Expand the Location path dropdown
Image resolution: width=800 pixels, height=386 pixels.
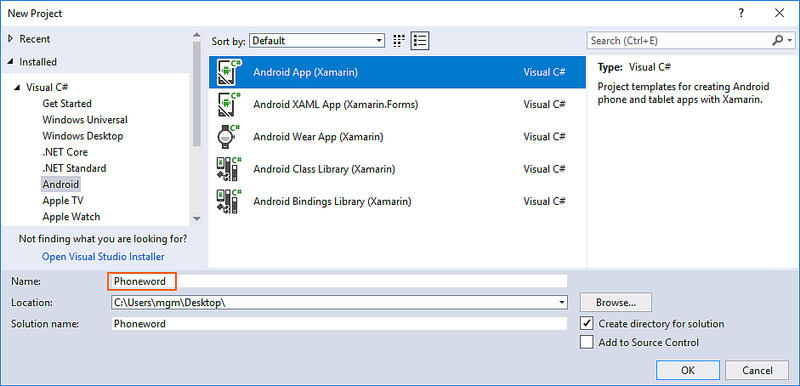click(x=562, y=303)
